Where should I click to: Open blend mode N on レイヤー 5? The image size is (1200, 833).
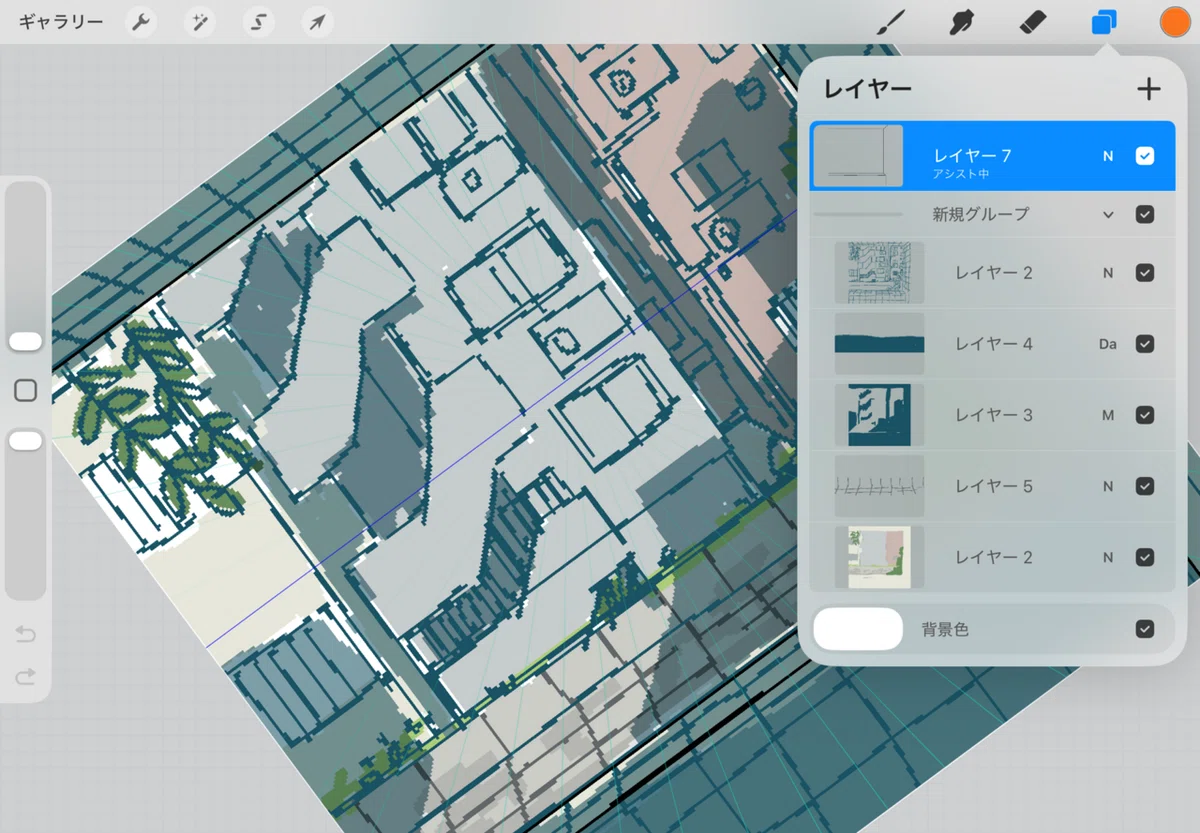click(1108, 486)
